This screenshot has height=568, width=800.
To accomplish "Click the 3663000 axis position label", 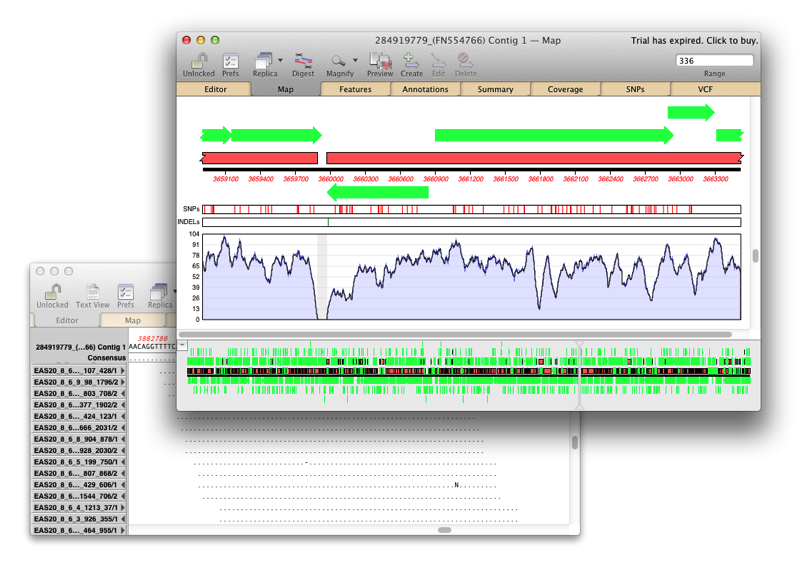I will (x=681, y=179).
